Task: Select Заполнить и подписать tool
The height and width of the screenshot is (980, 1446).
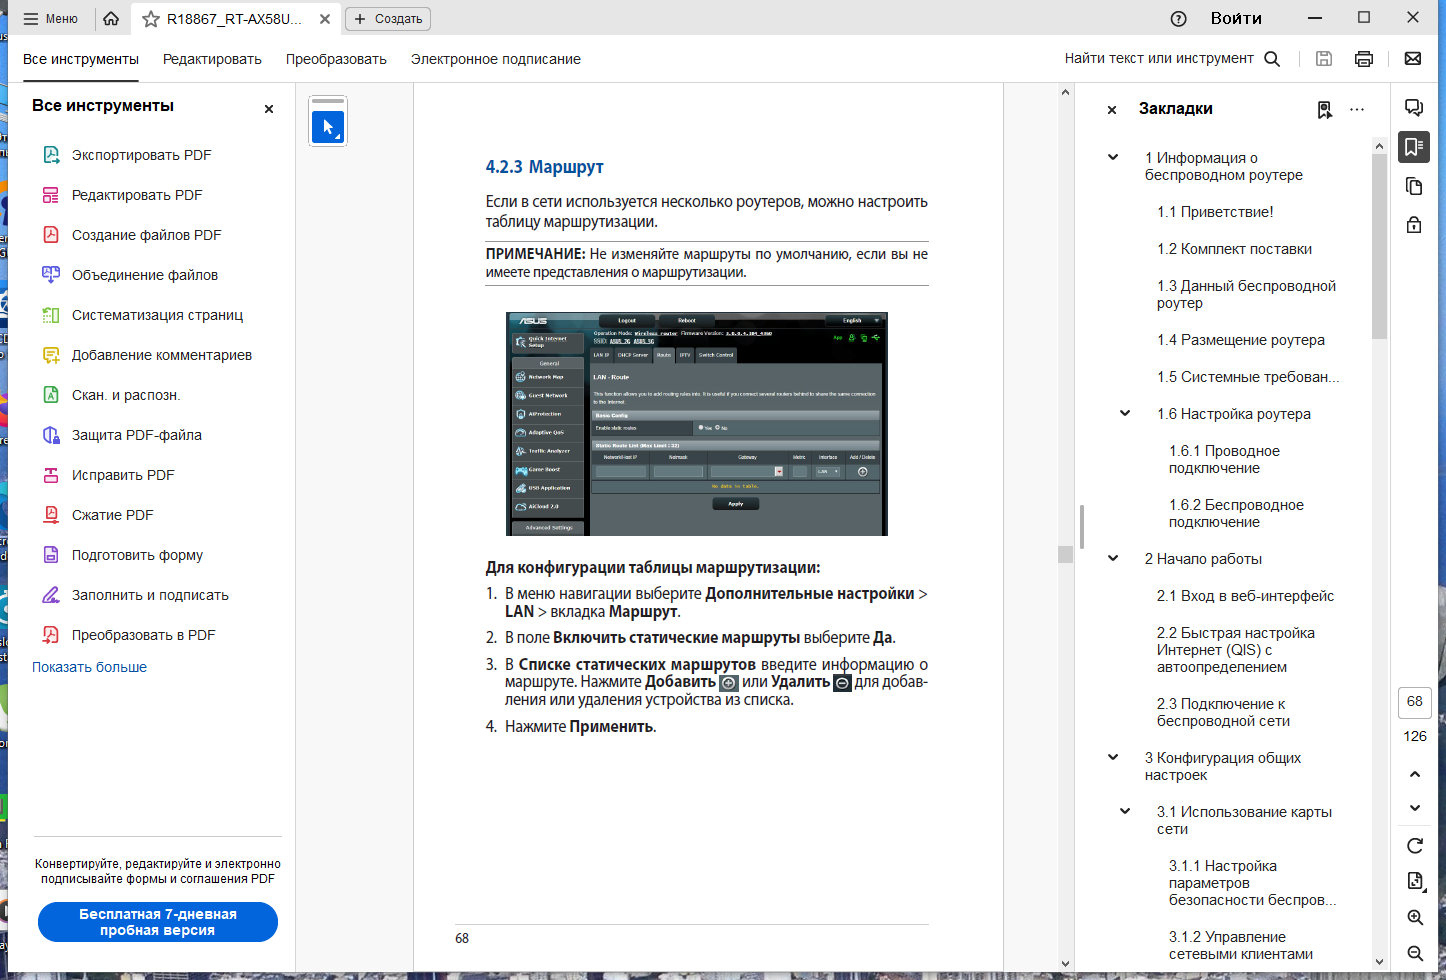Action: [x=150, y=595]
